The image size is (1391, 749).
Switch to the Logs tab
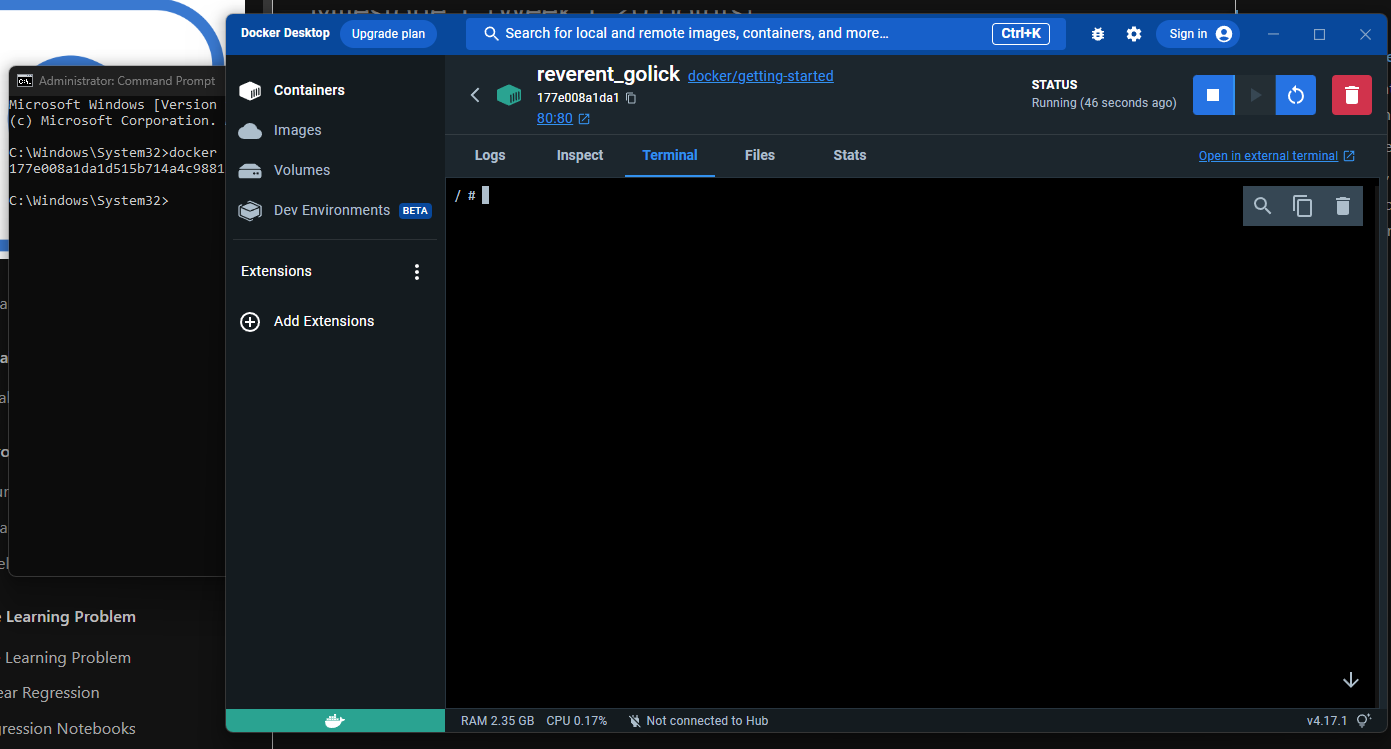pyautogui.click(x=490, y=155)
